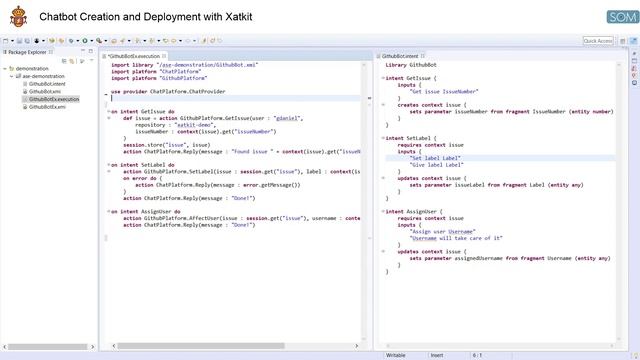
Task: Open the dropdown next to External Tools icon
Action: pyautogui.click(x=105, y=41)
